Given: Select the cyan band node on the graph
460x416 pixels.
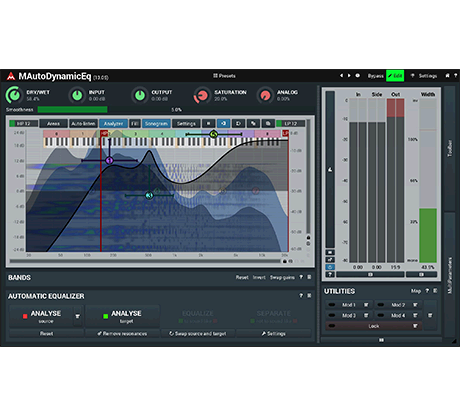Looking at the screenshot, I should [x=149, y=195].
